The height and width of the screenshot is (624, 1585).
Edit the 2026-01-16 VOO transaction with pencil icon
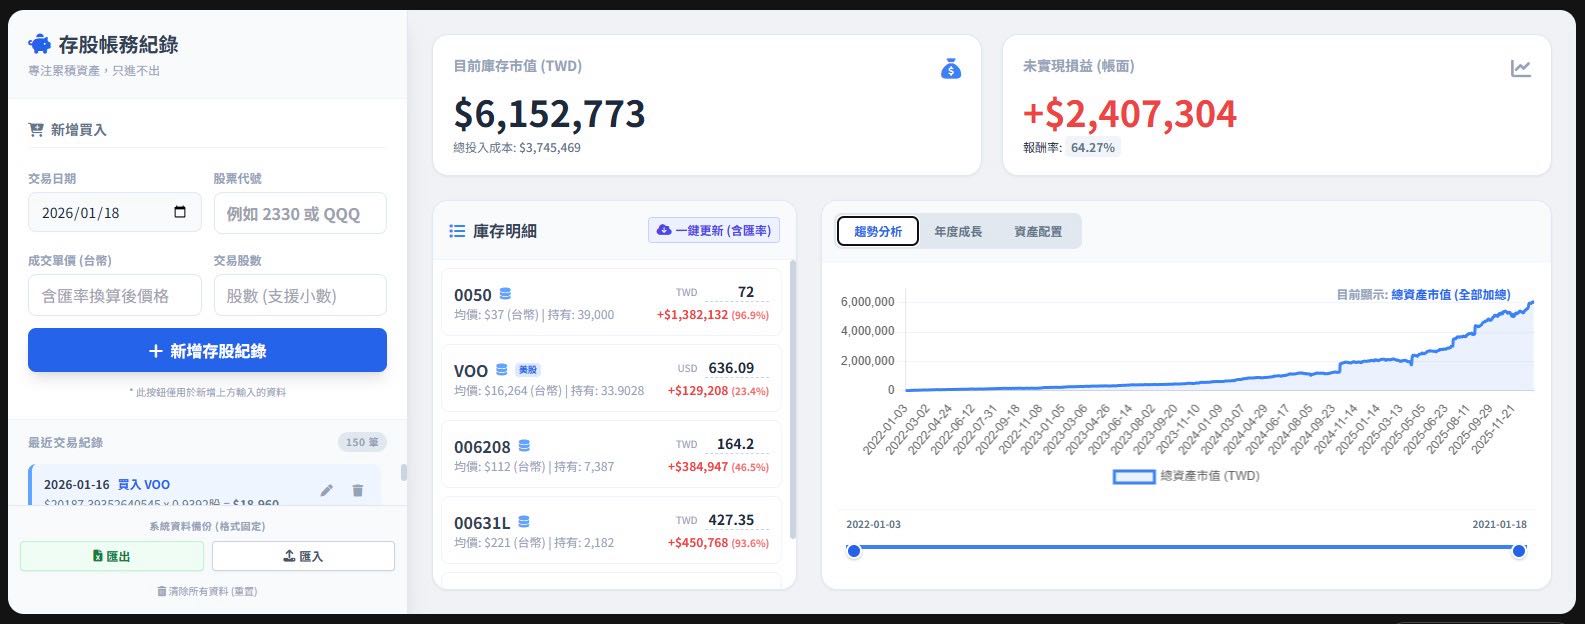click(x=326, y=490)
